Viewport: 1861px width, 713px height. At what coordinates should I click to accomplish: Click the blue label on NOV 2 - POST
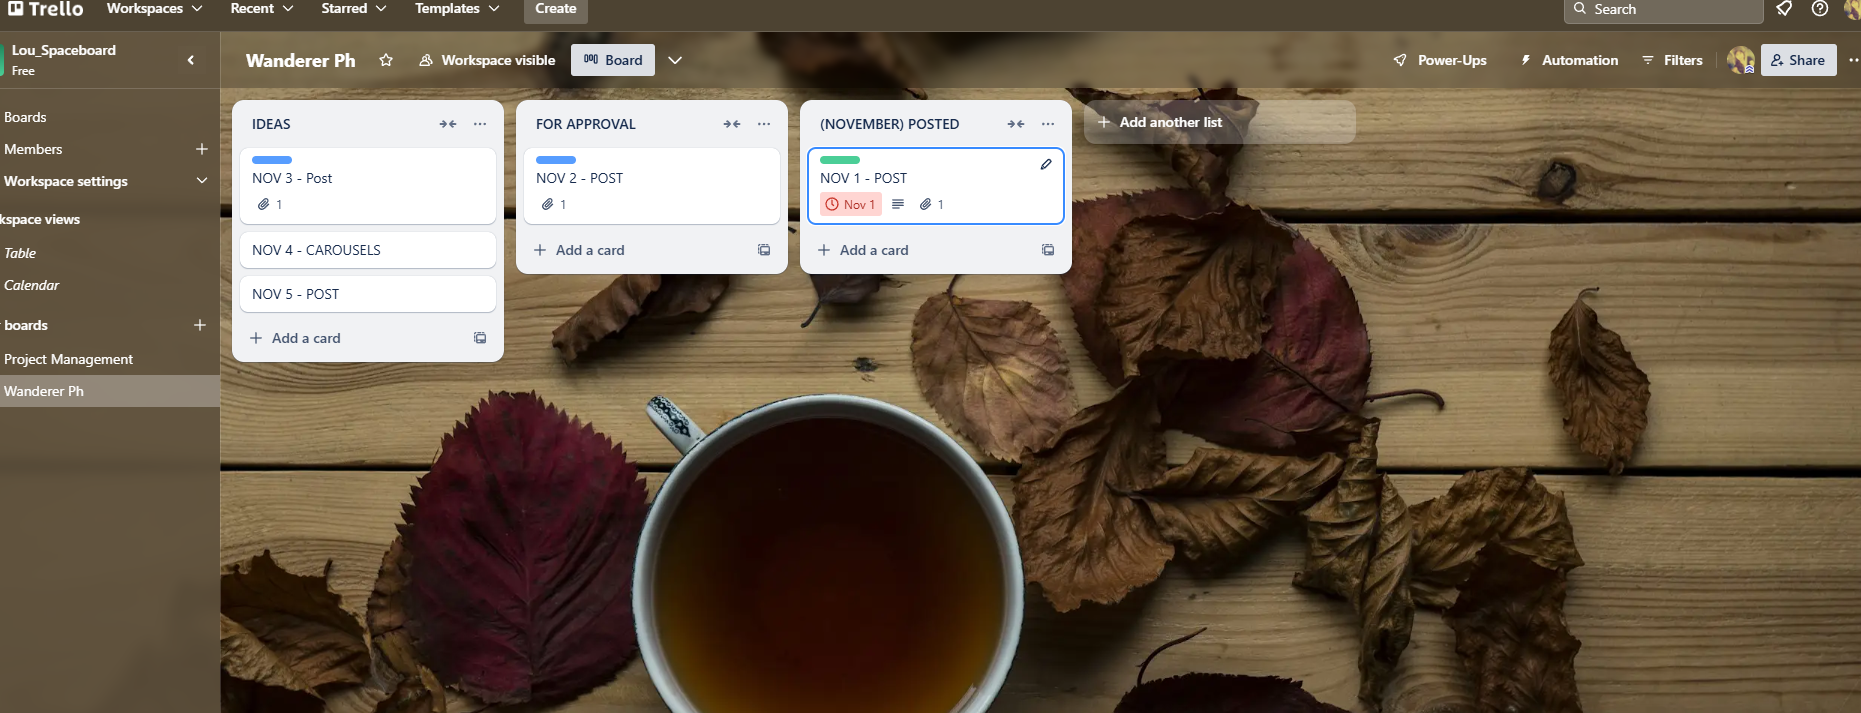(x=556, y=160)
